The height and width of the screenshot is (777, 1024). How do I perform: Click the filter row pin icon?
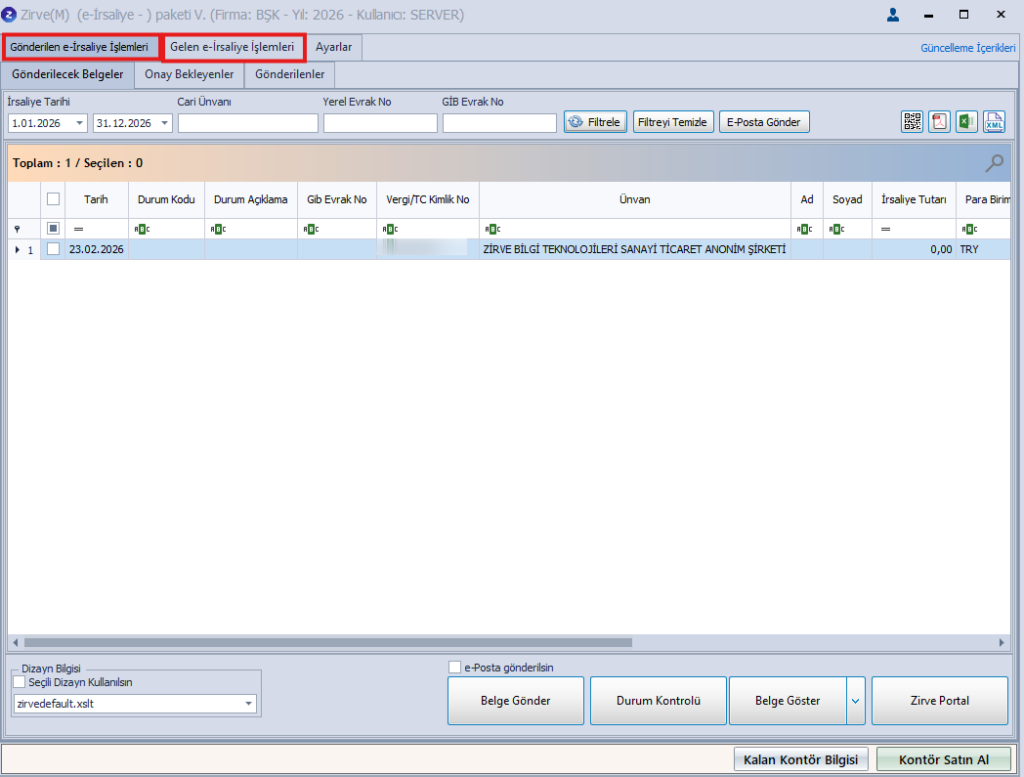click(17, 229)
